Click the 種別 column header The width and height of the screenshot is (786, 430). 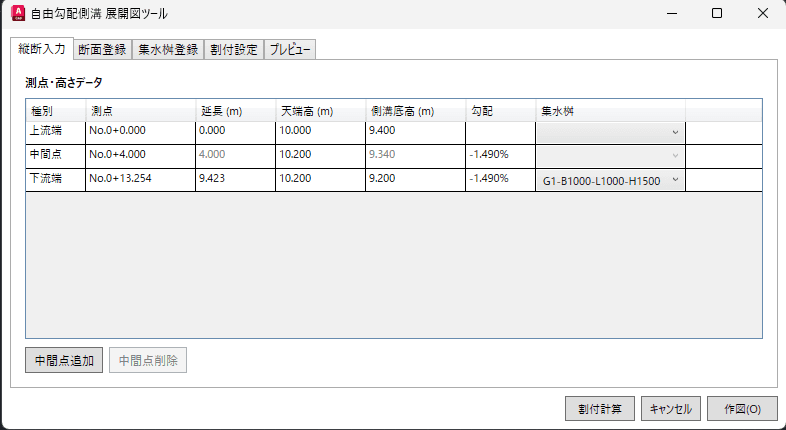pos(55,109)
